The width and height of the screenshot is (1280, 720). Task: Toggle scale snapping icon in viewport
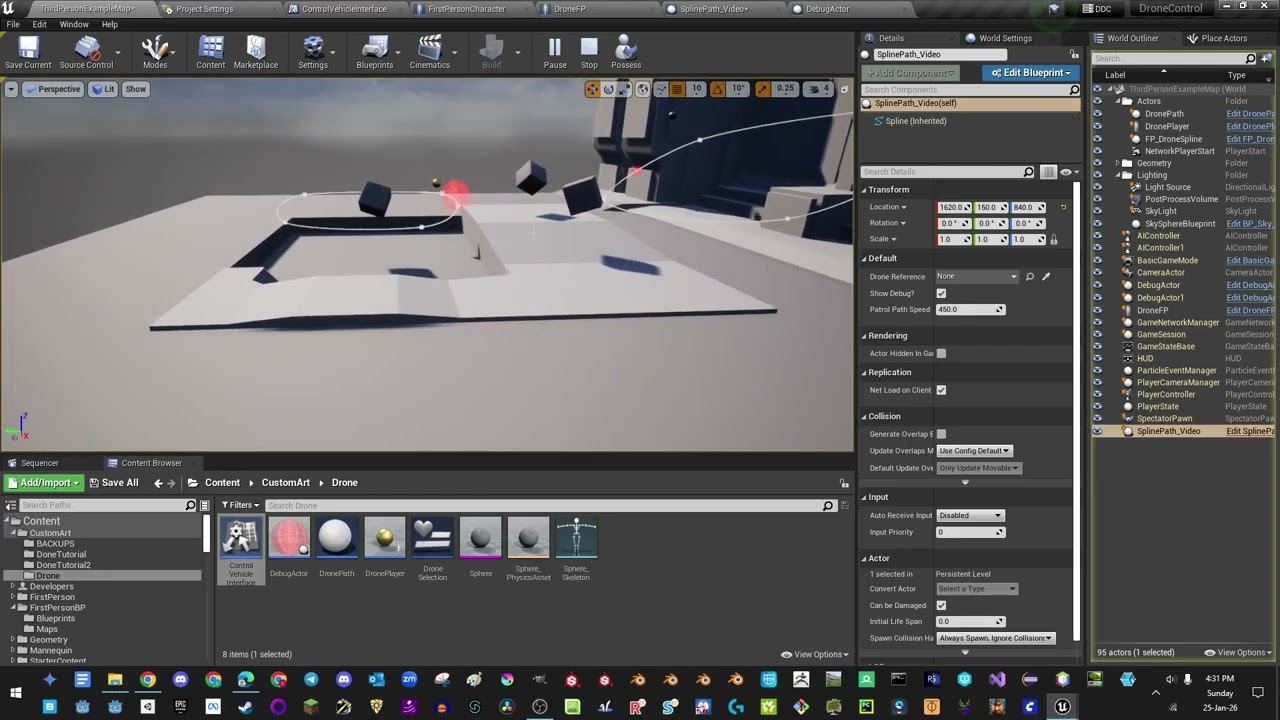(763, 89)
